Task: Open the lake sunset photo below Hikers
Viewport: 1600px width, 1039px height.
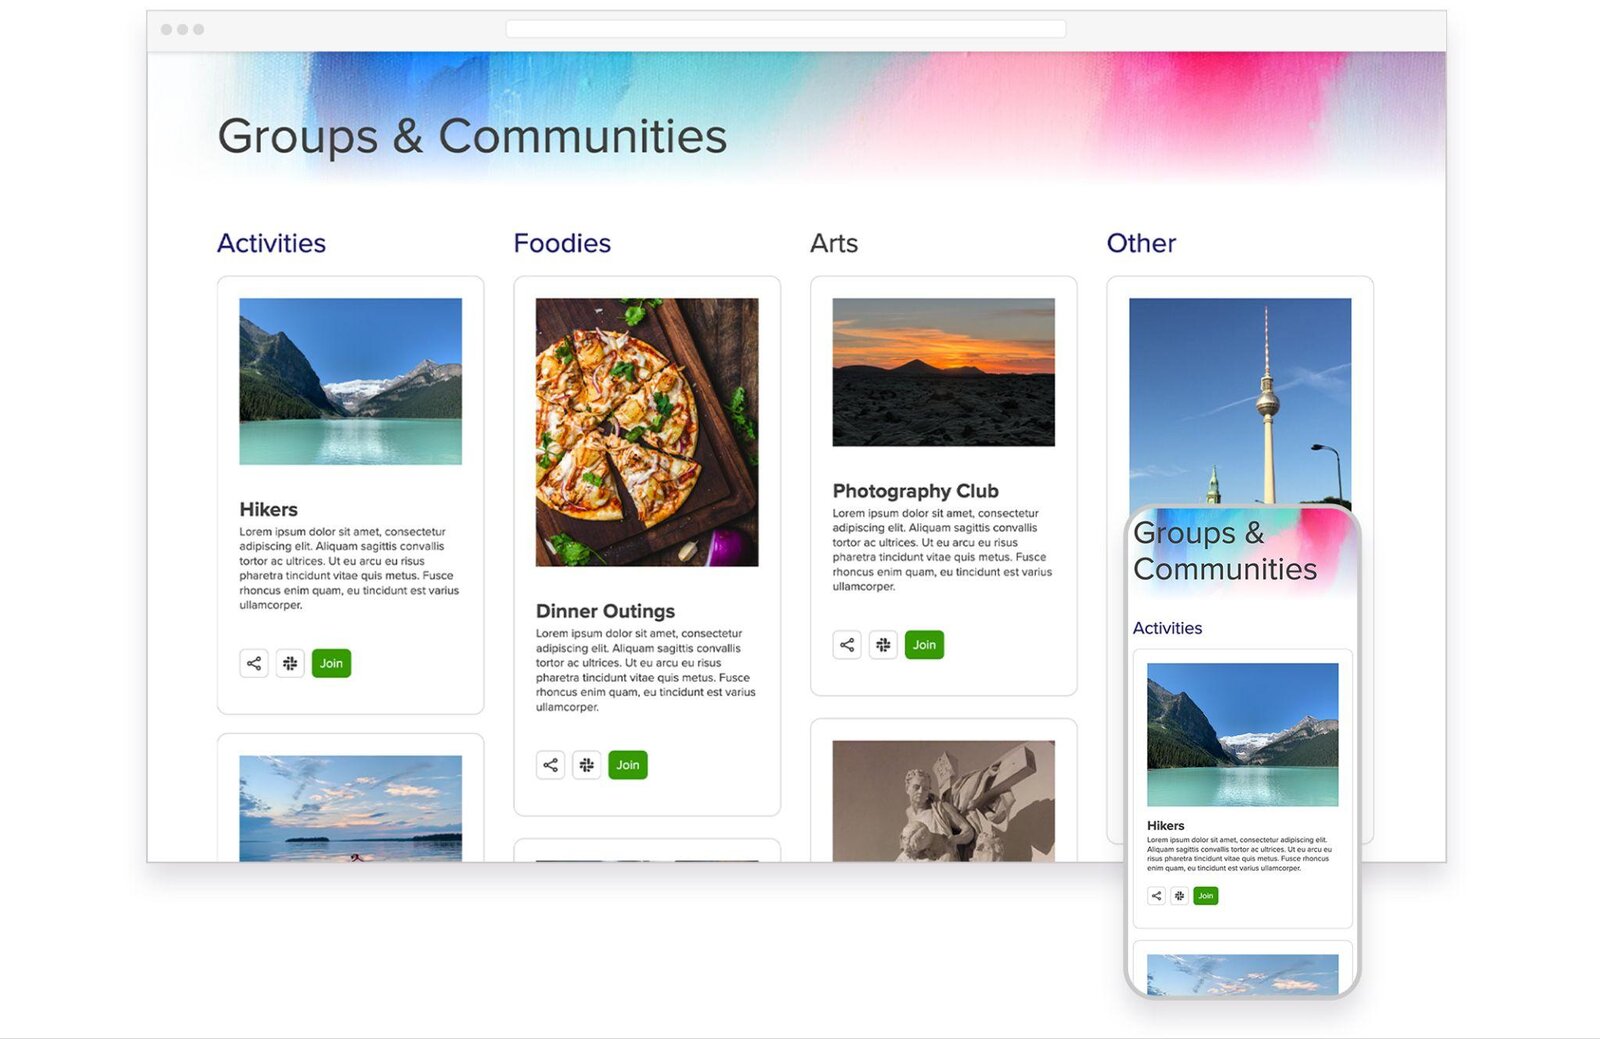Action: click(350, 808)
